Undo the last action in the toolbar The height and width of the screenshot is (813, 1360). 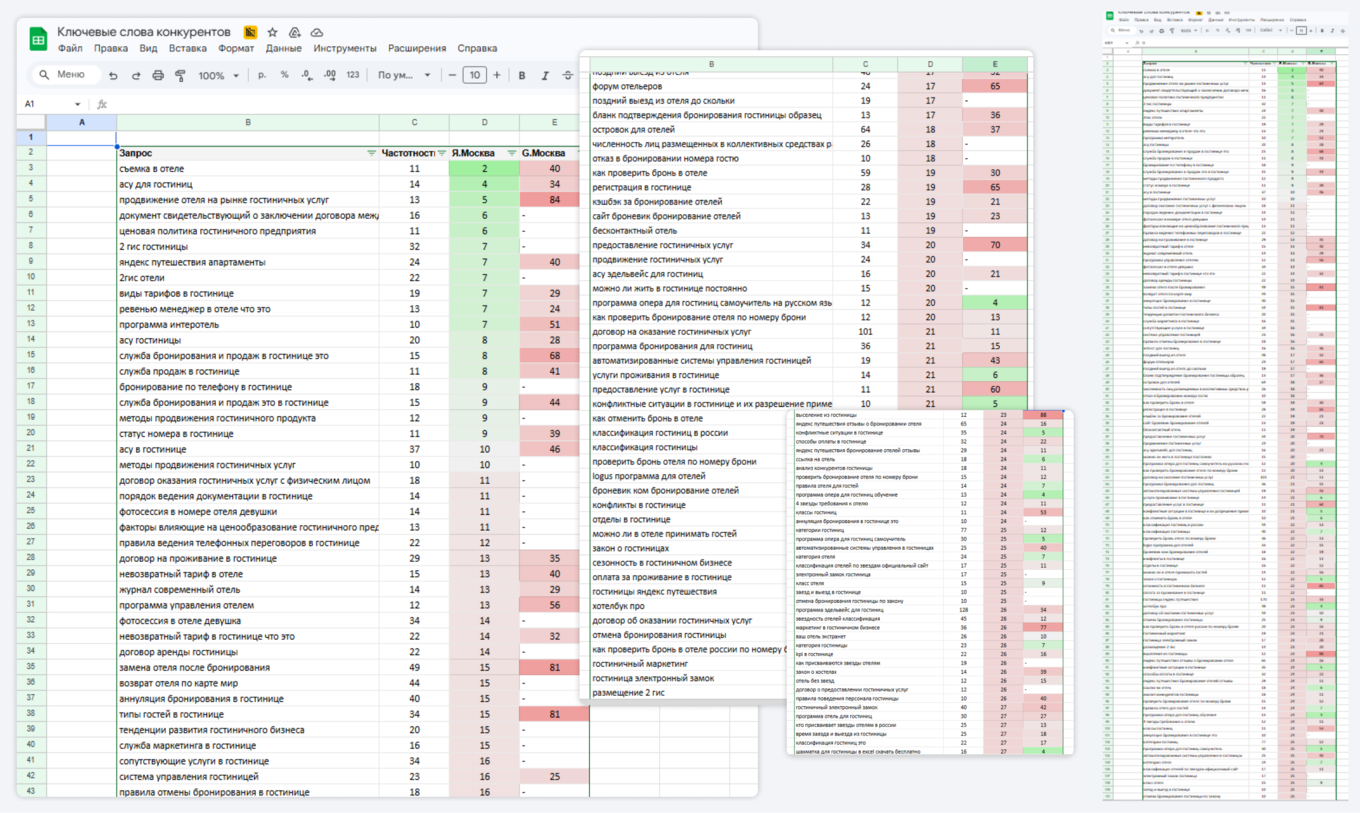click(x=113, y=75)
